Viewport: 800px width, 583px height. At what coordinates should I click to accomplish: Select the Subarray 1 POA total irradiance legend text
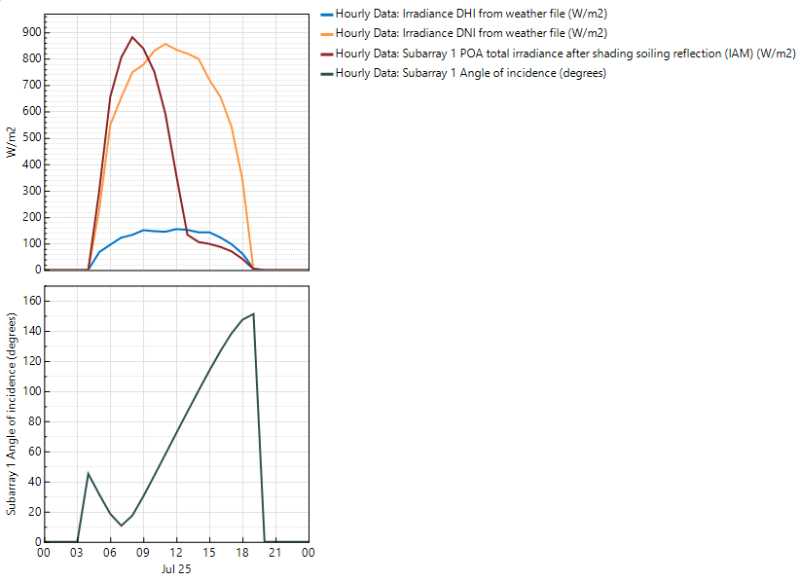coord(565,54)
